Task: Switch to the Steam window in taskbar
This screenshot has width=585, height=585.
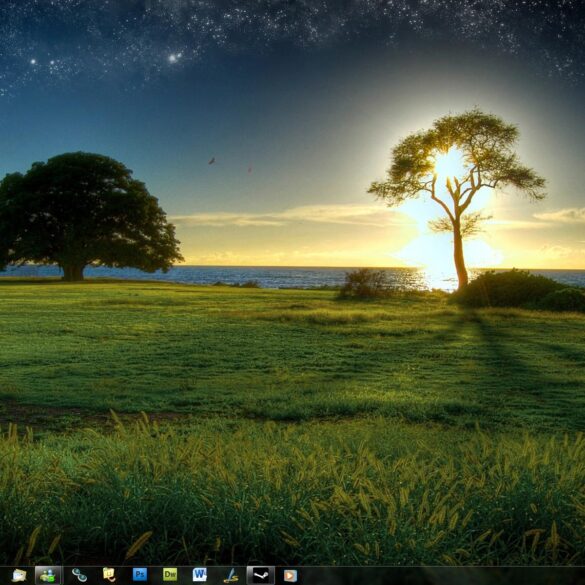Action: [261, 575]
